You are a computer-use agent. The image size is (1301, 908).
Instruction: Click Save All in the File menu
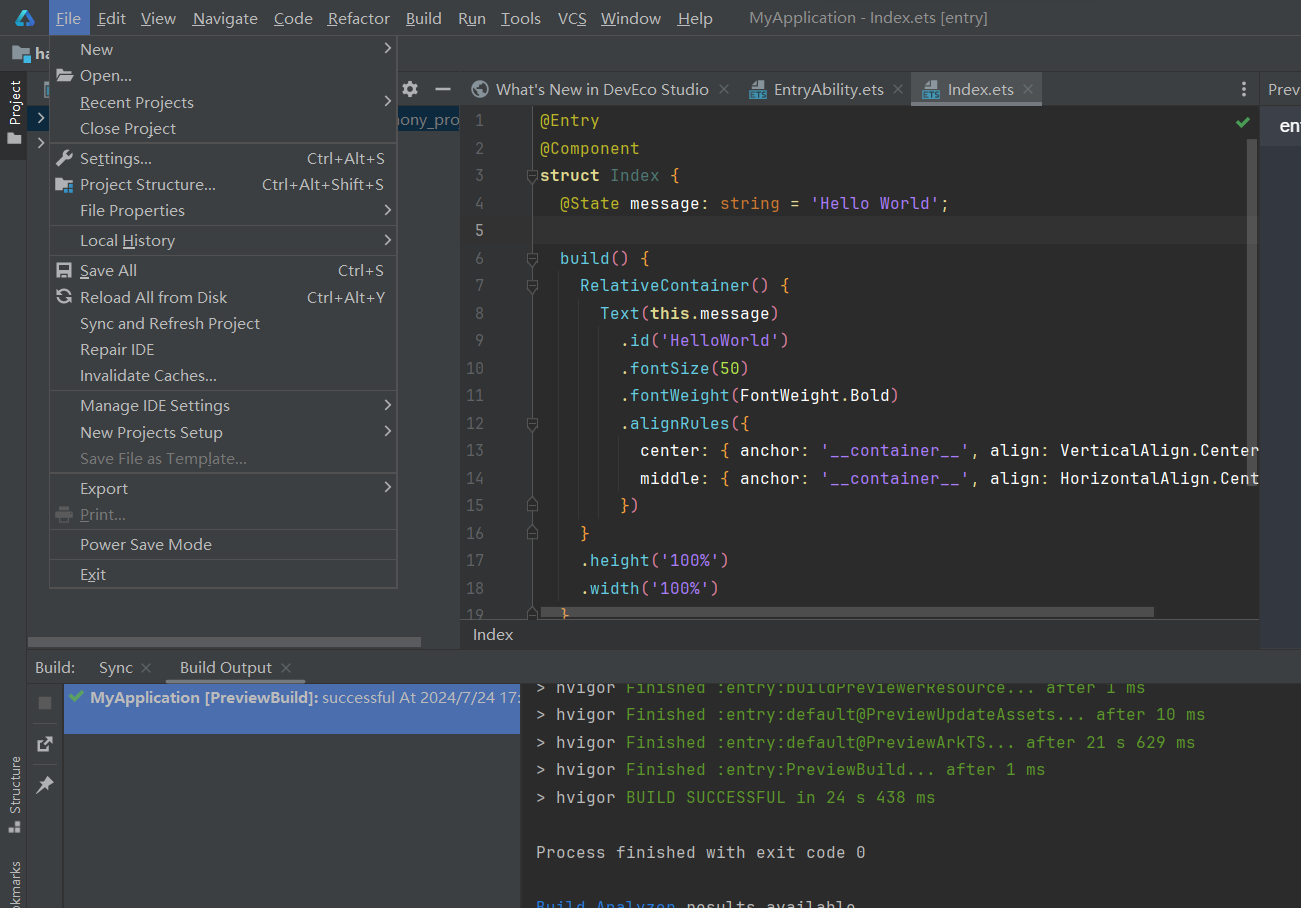click(x=223, y=271)
